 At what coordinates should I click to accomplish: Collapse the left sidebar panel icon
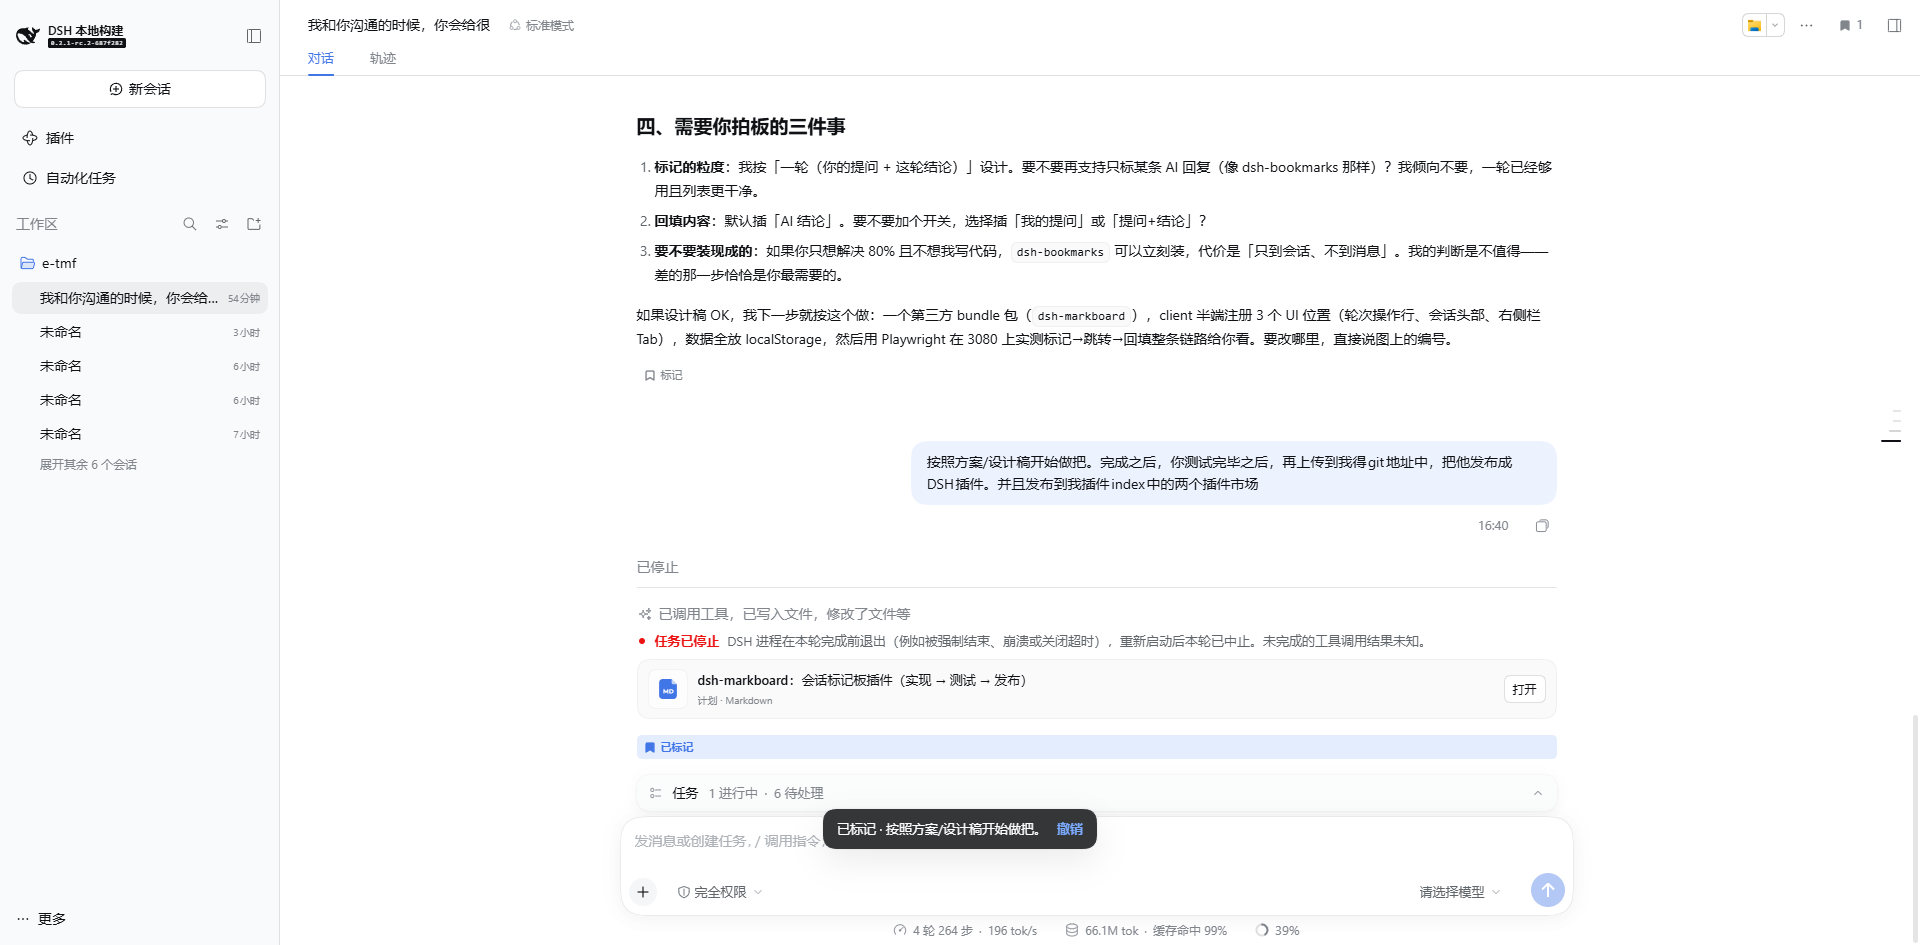[x=254, y=36]
